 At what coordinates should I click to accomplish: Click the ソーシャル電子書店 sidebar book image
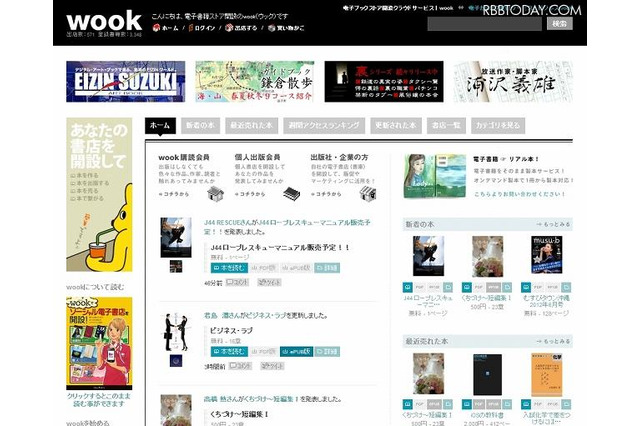tap(99, 344)
